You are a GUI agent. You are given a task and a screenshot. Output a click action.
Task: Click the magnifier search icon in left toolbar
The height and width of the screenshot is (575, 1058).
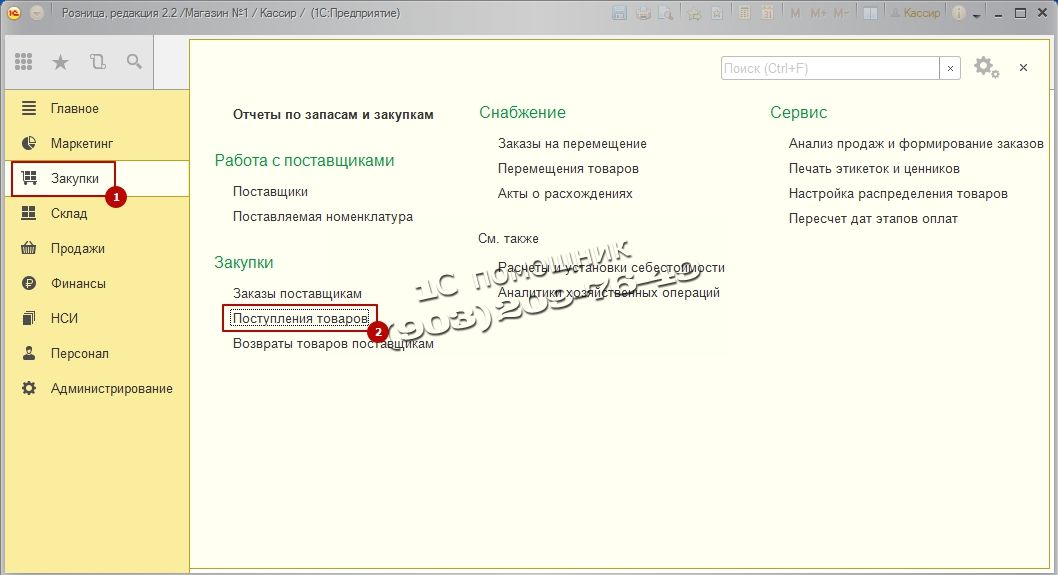[134, 62]
